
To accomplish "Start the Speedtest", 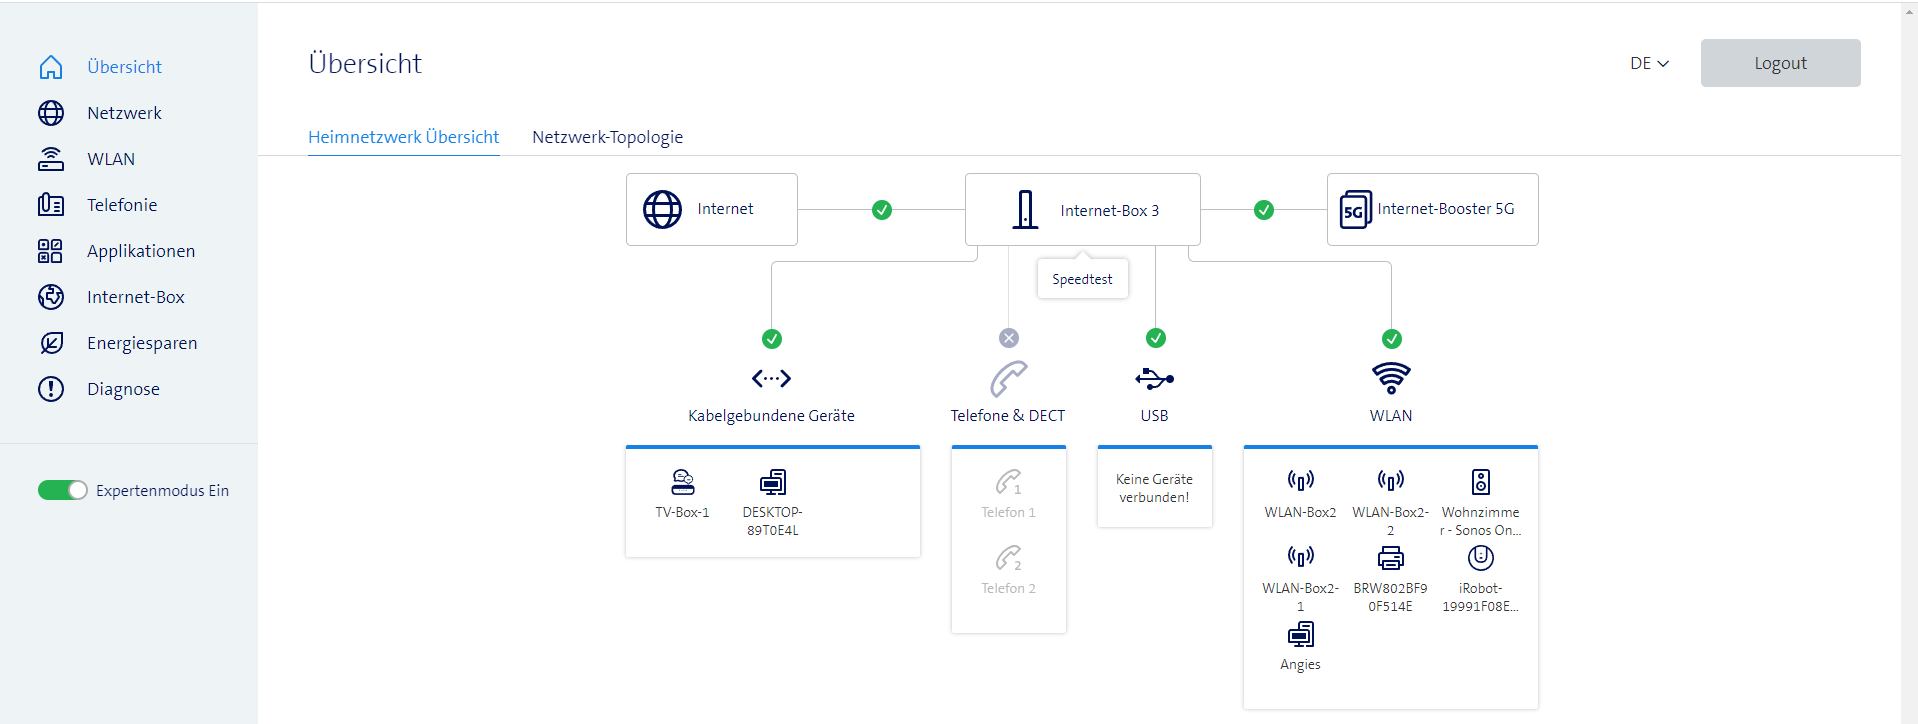I will tap(1082, 279).
